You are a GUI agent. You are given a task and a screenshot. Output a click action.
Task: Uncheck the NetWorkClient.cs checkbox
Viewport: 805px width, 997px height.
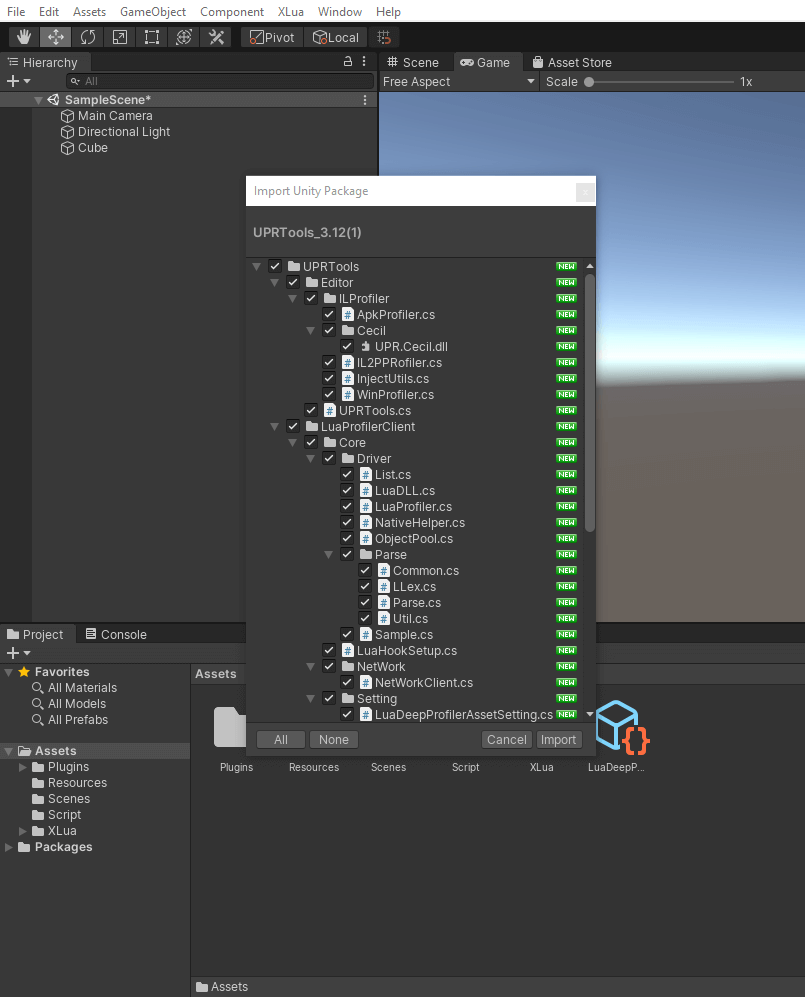tap(347, 683)
